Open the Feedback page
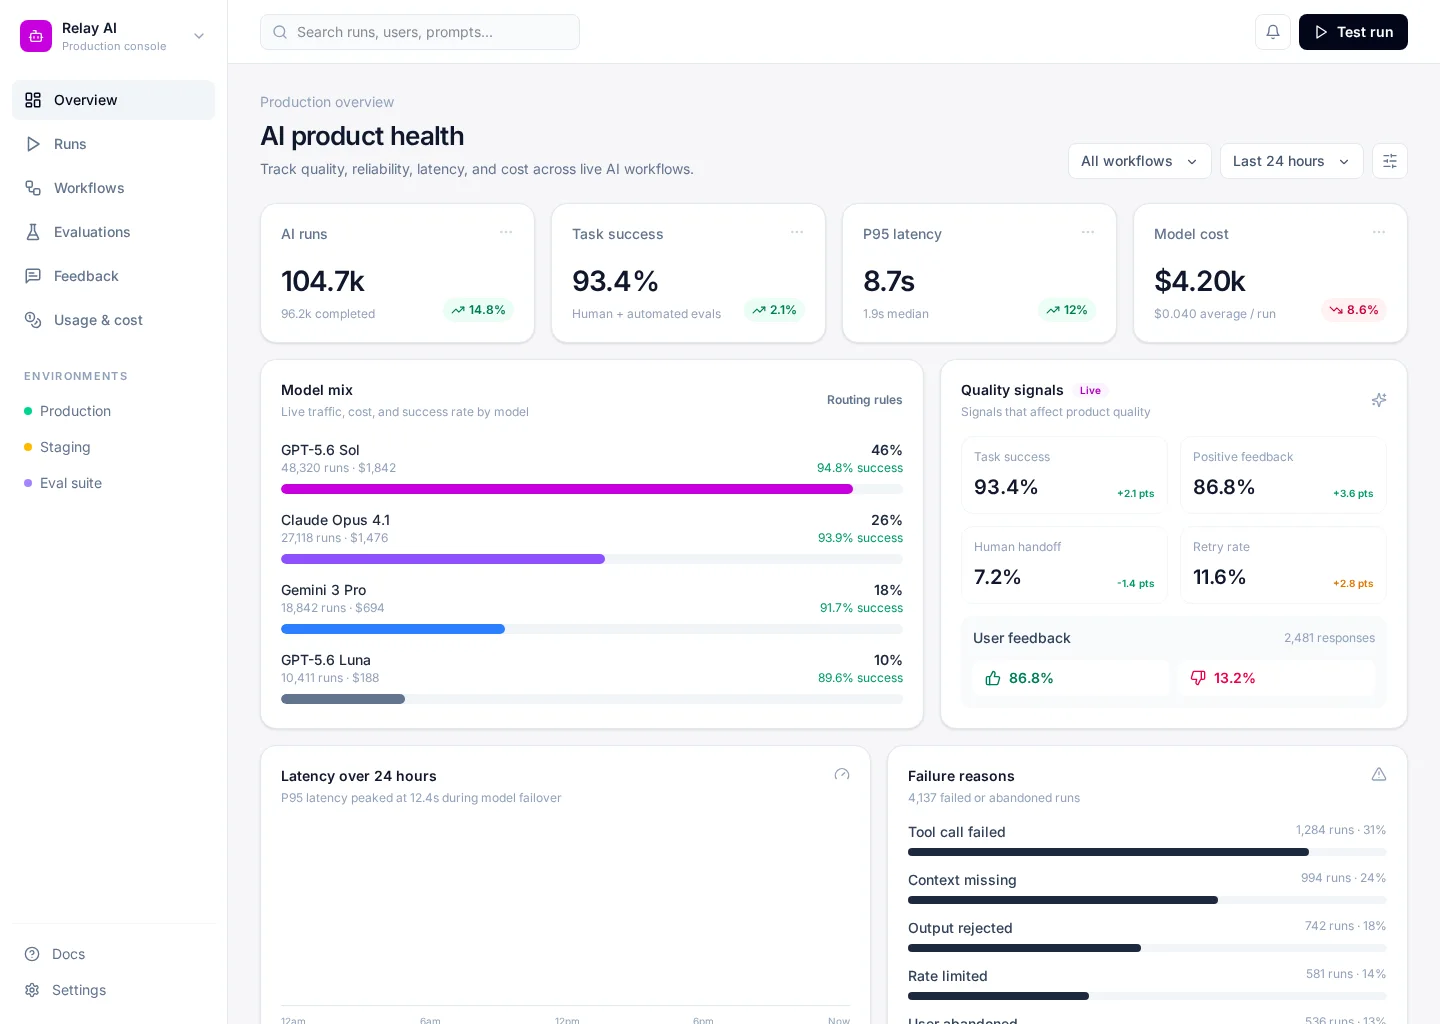 pos(113,276)
